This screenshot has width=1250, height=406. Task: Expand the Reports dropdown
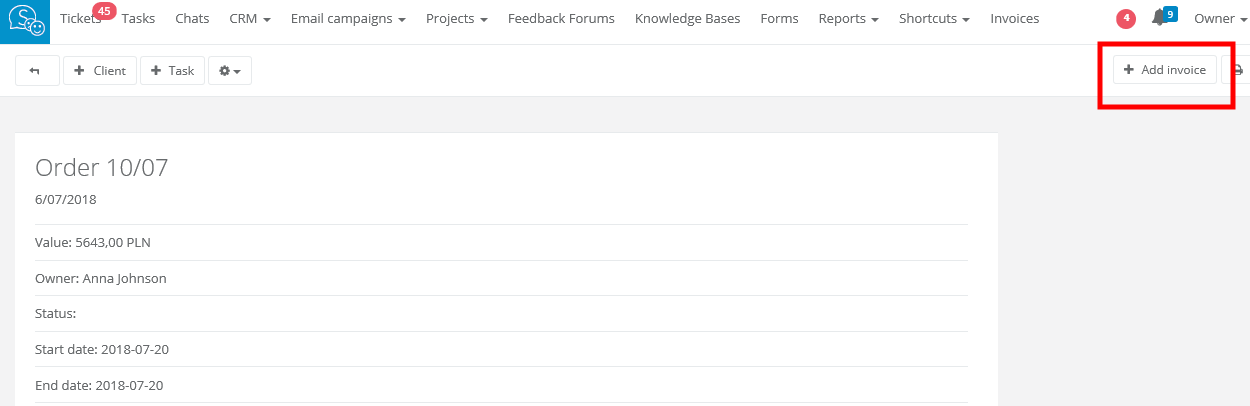click(x=848, y=19)
